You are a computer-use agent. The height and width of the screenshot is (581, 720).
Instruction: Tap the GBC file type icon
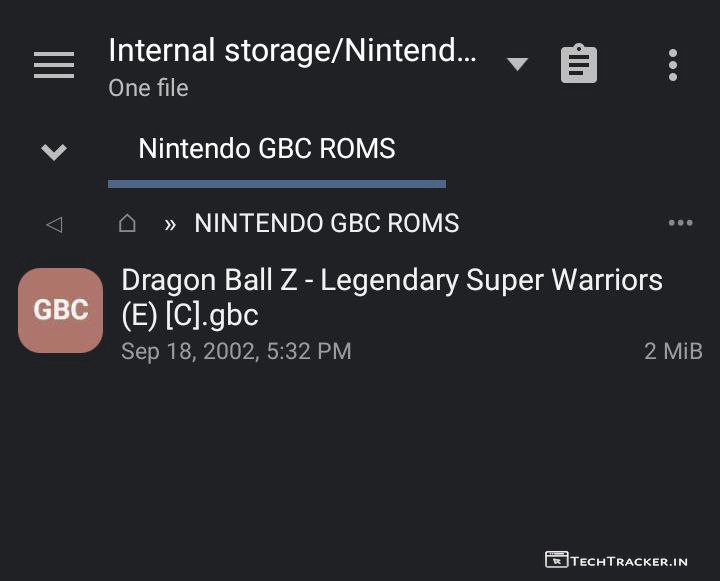(x=61, y=310)
